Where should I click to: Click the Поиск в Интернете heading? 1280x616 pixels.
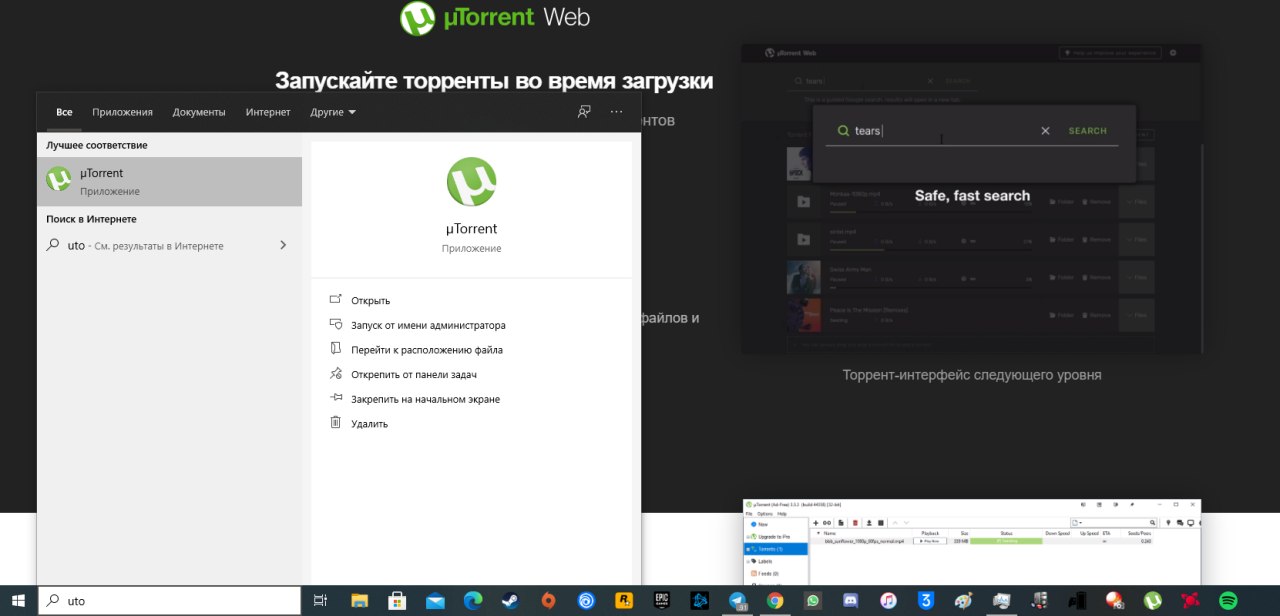(x=91, y=219)
